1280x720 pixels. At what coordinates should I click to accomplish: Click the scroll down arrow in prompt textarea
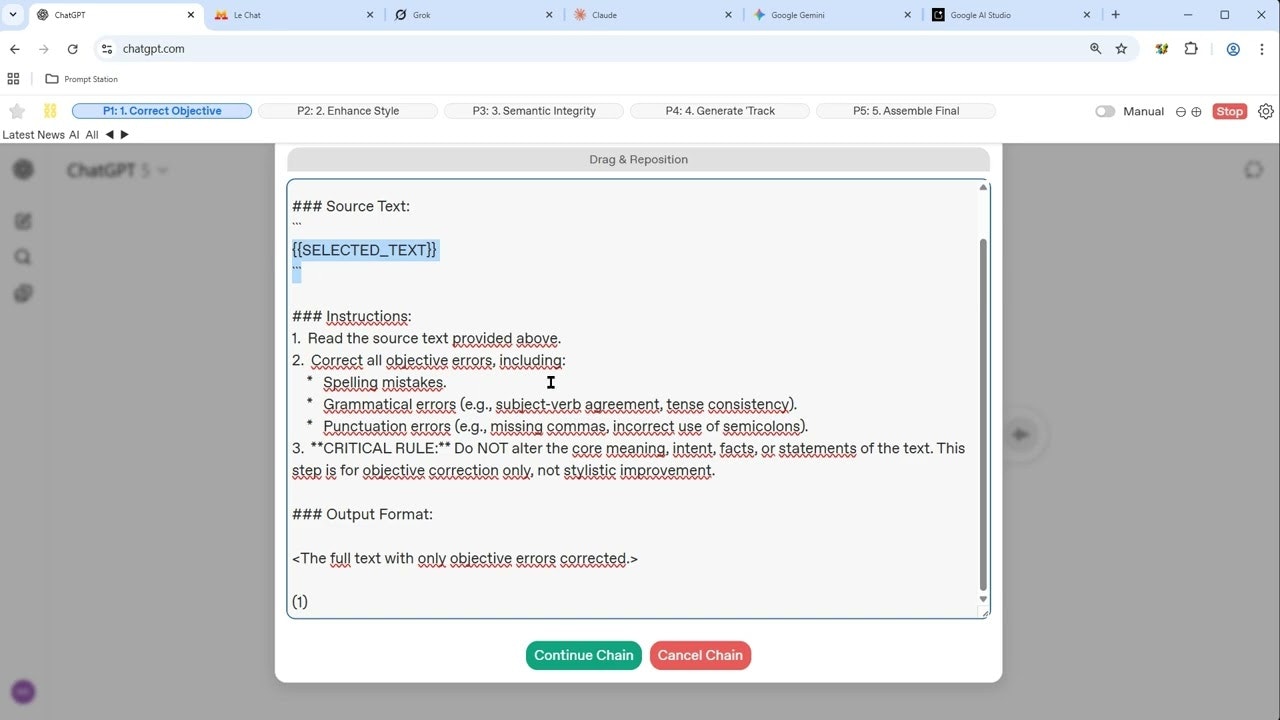coord(983,599)
